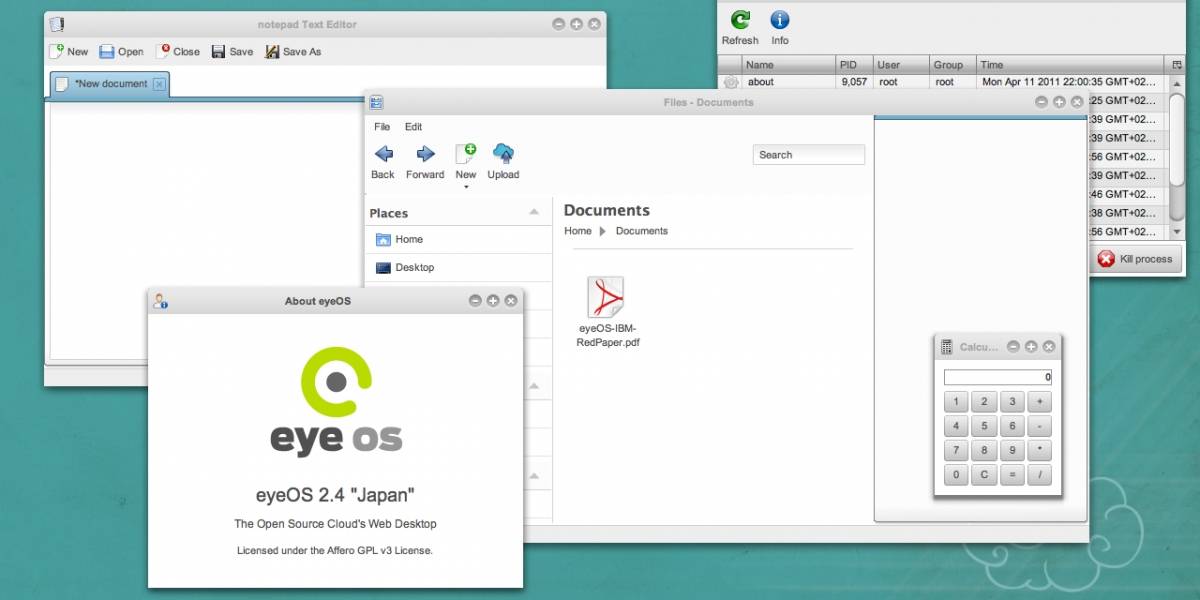Click Documents in breadcrumb path

click(x=642, y=231)
